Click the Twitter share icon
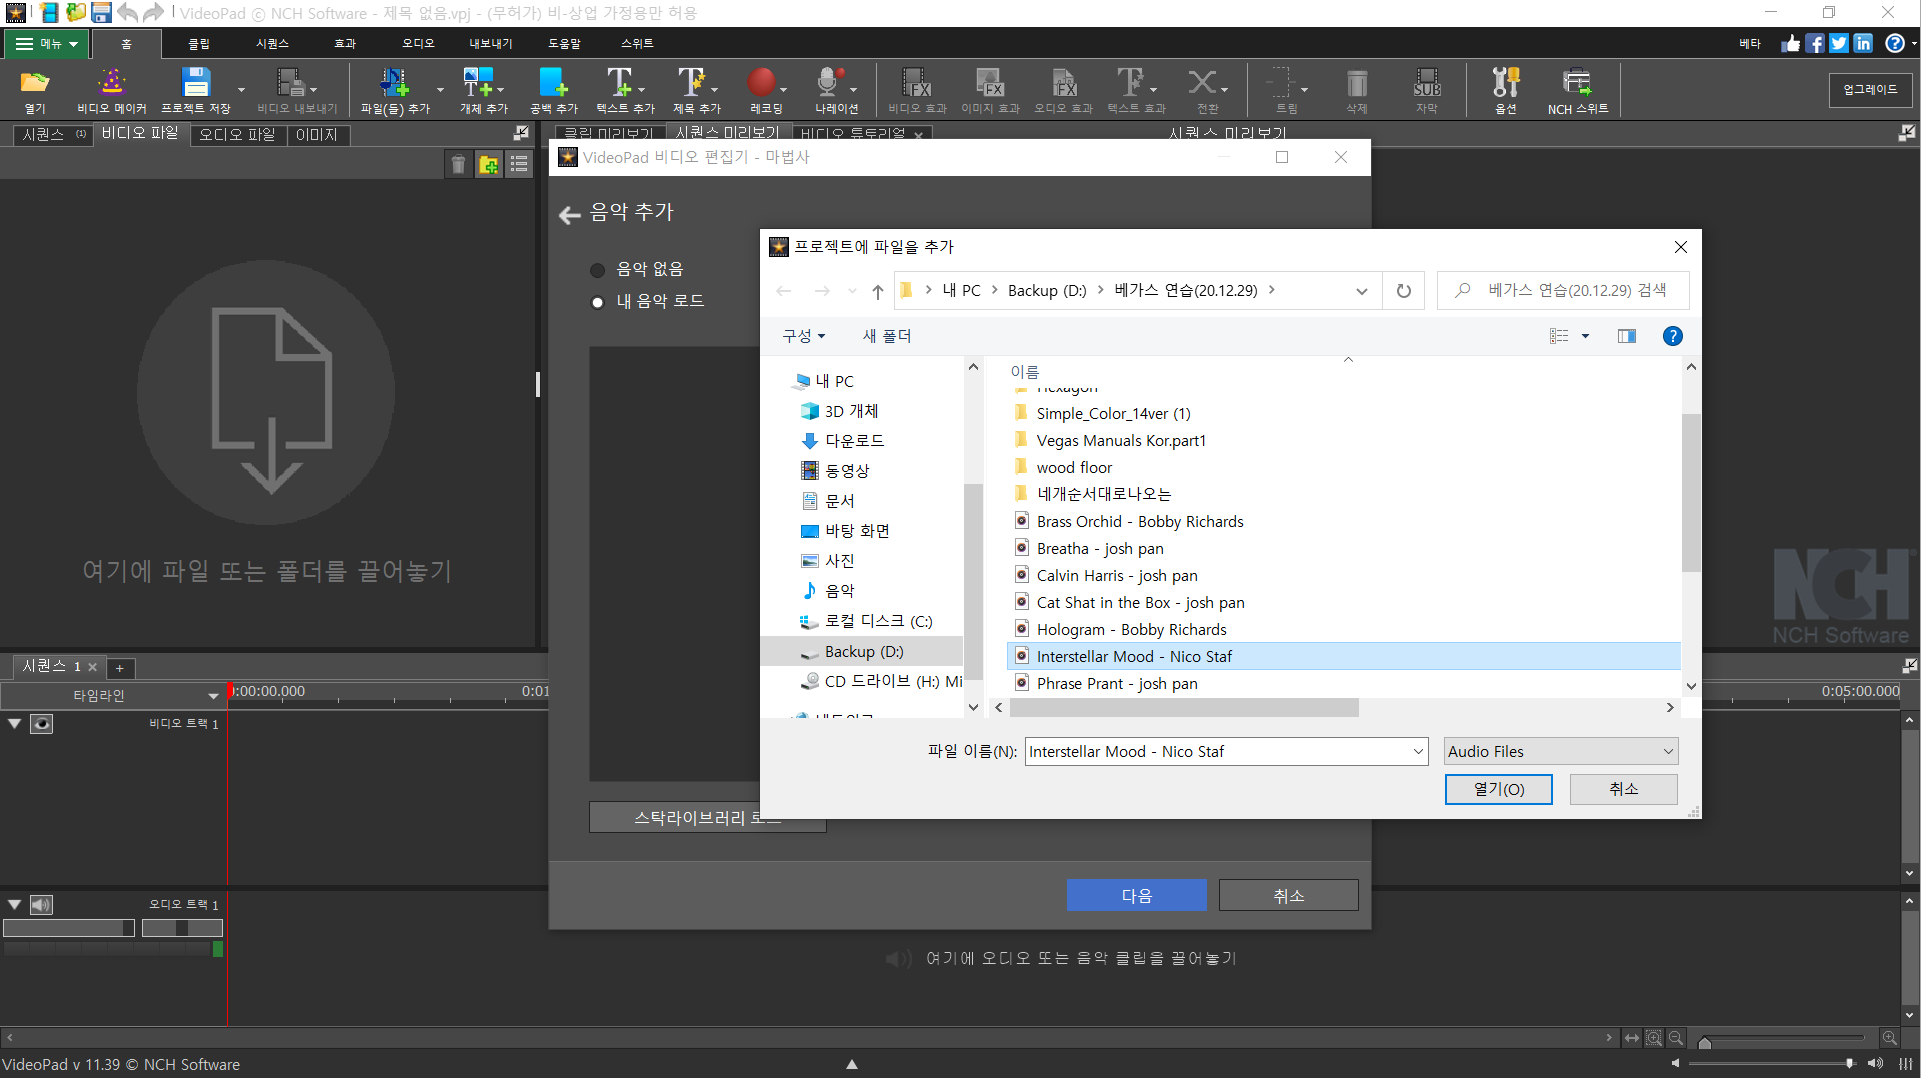 point(1839,43)
